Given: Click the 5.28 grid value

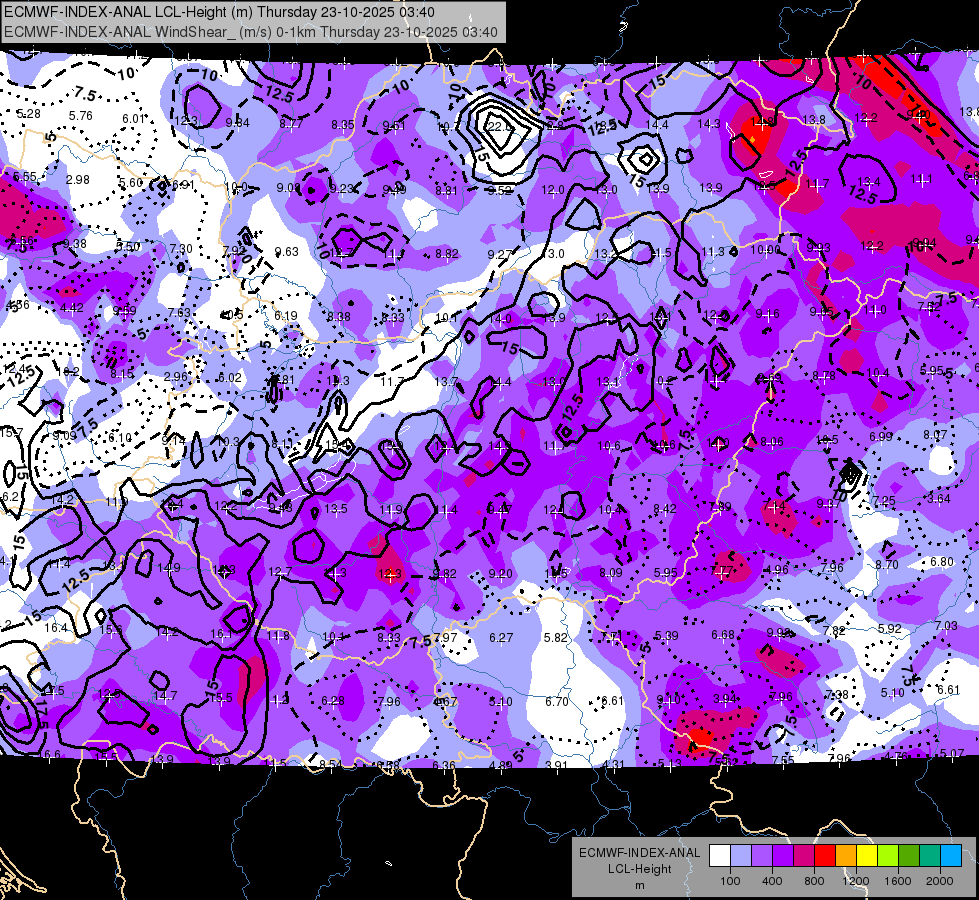Looking at the screenshot, I should tap(29, 114).
